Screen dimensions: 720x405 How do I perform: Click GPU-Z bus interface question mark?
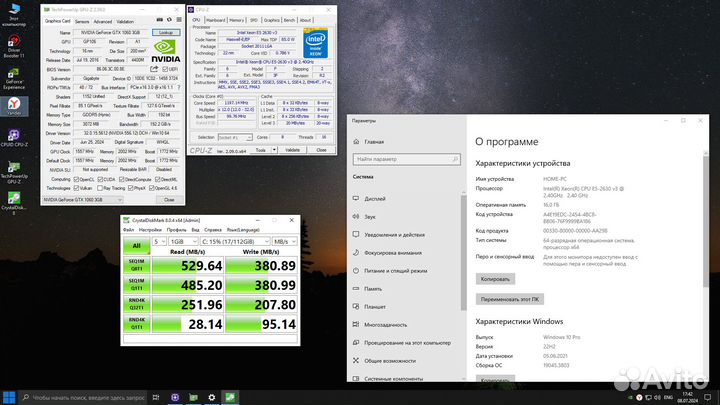[179, 87]
